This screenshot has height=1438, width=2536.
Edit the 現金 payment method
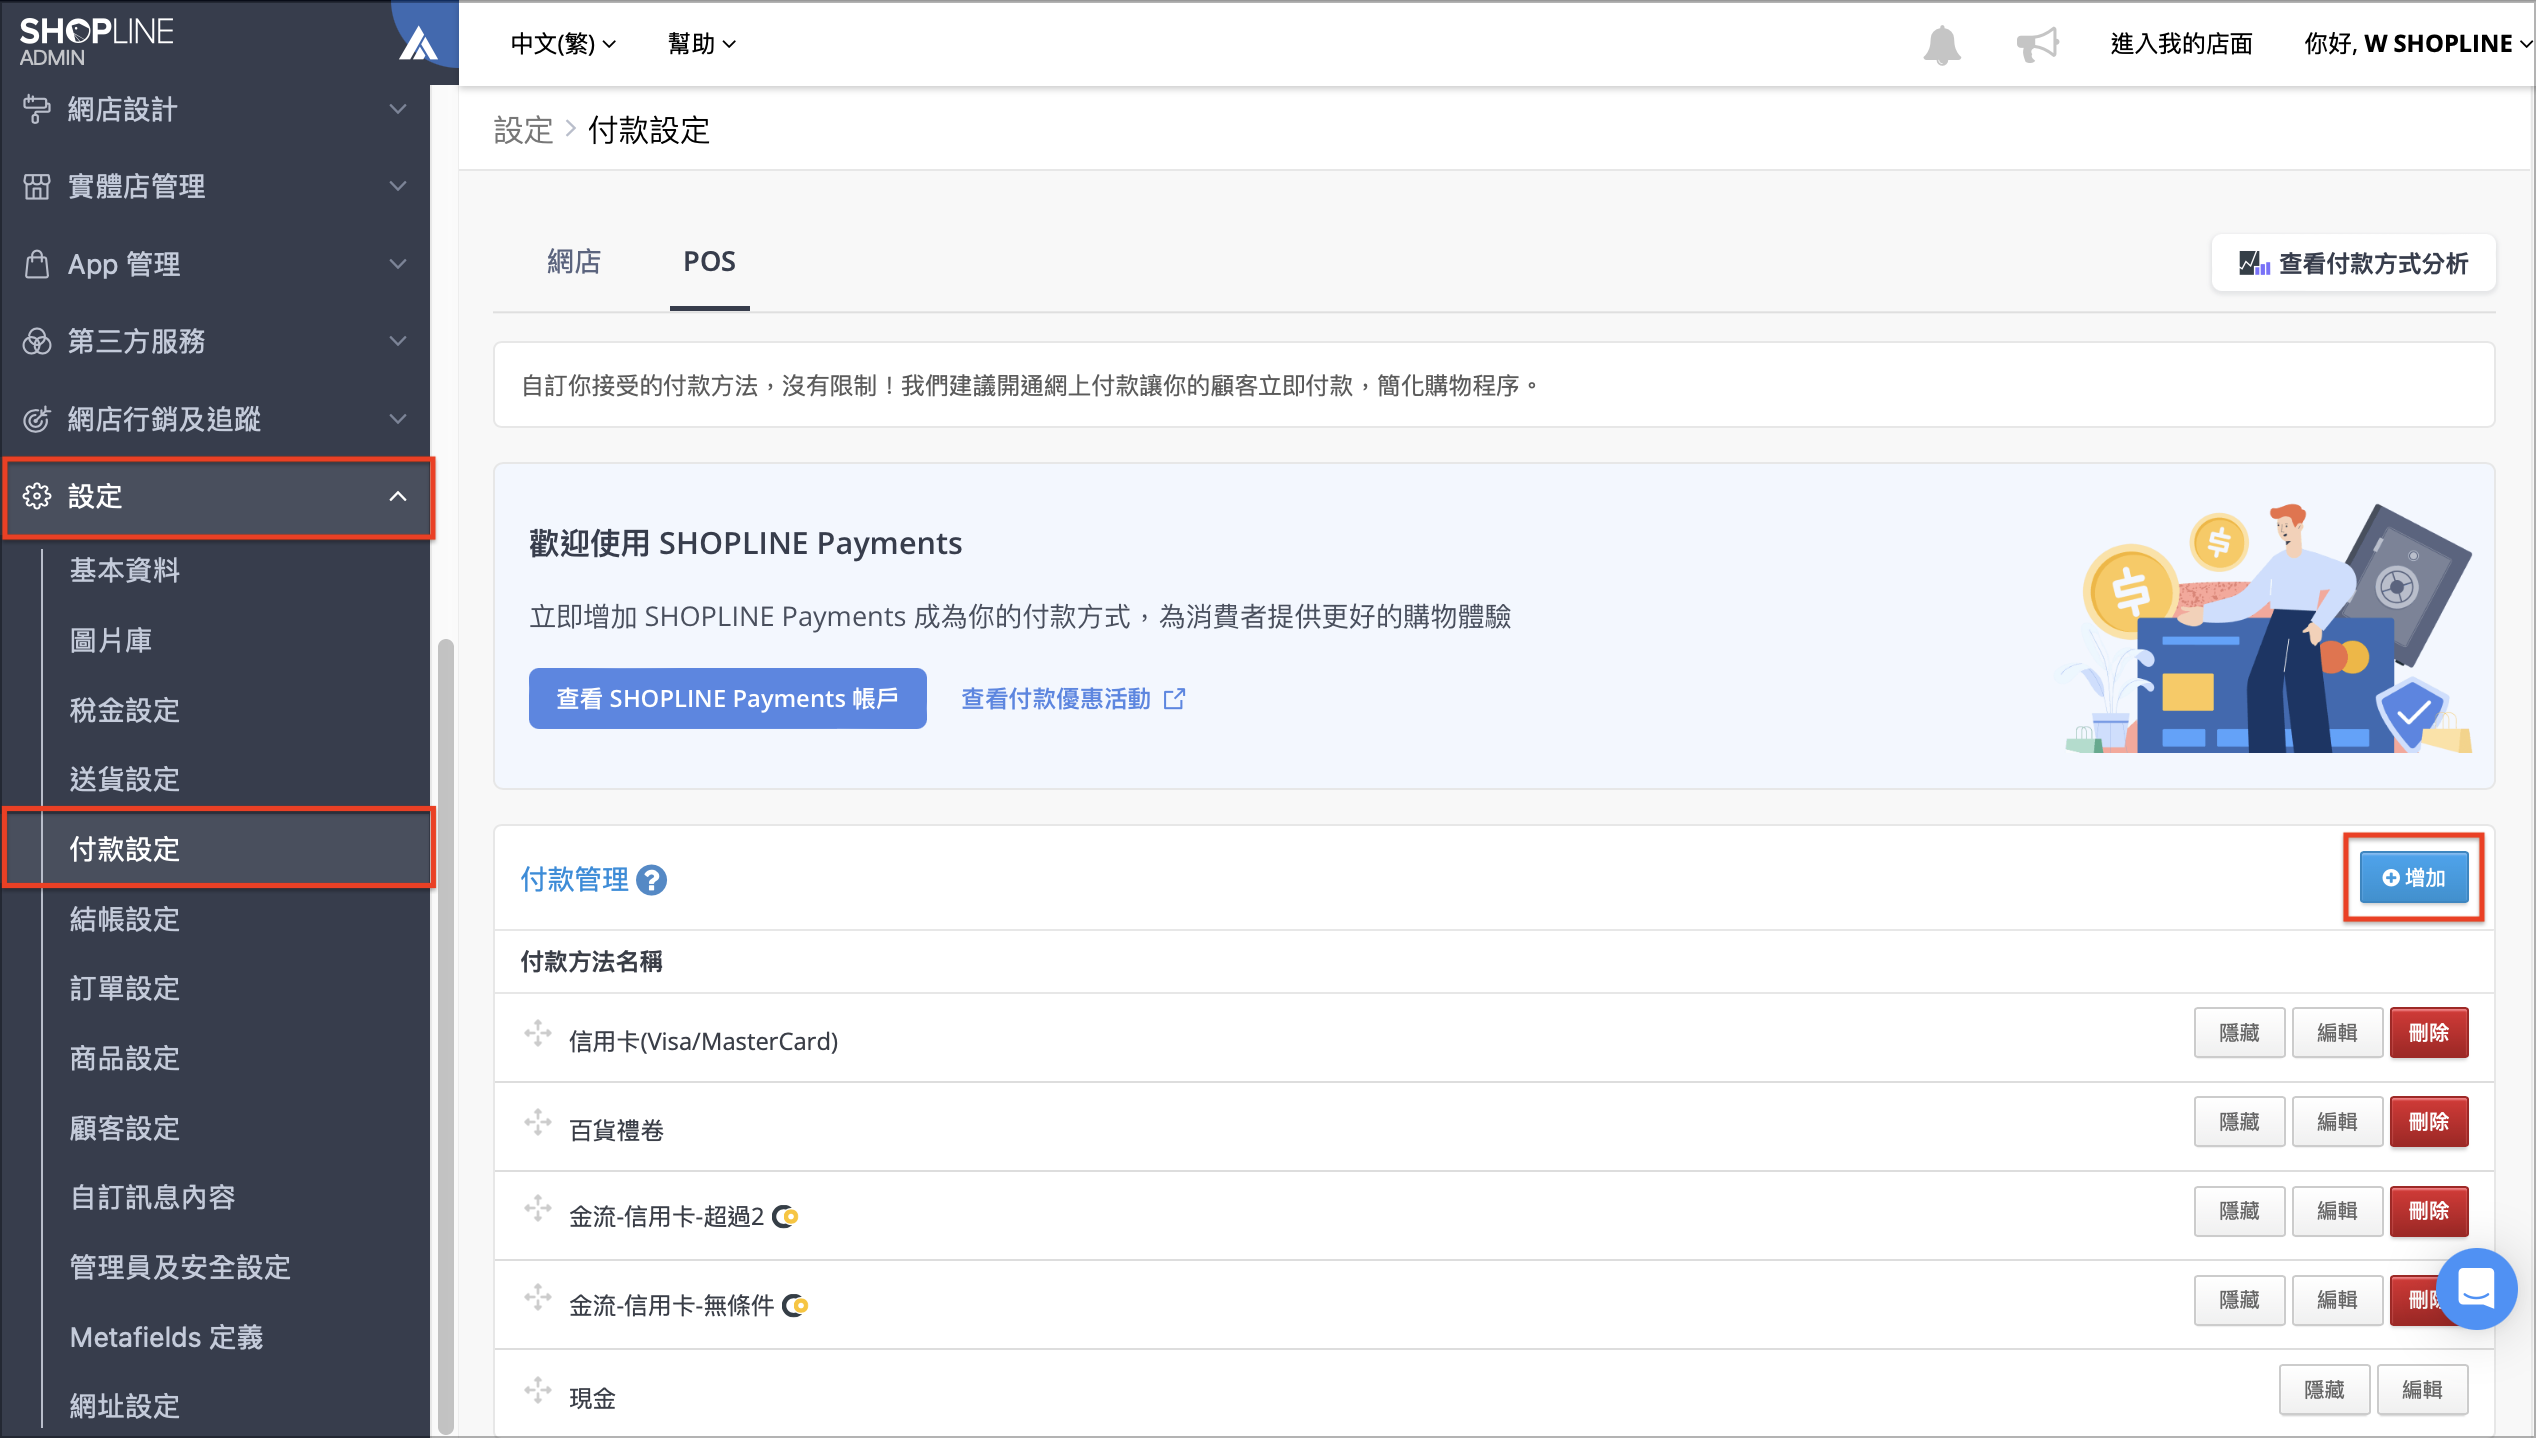2422,1389
